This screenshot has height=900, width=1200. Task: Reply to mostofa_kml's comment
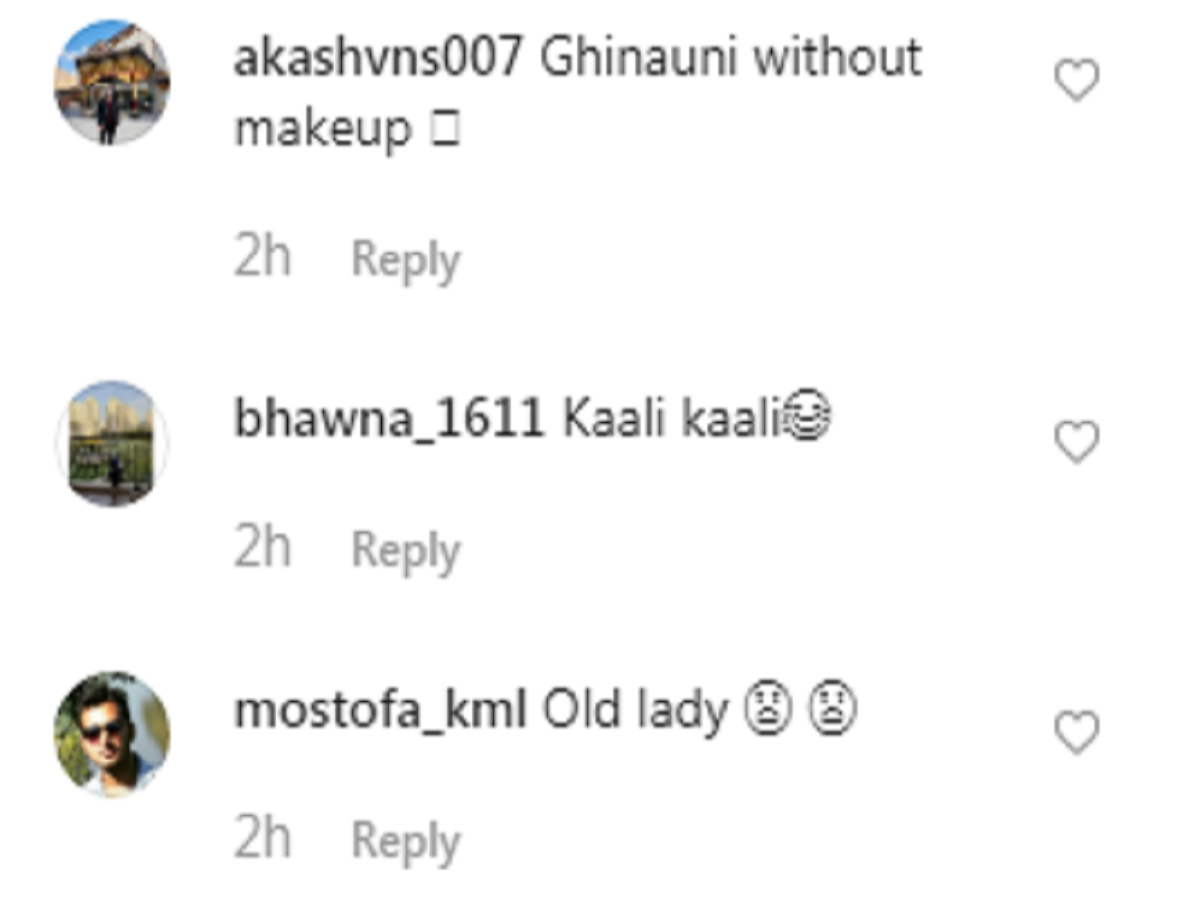click(x=405, y=841)
